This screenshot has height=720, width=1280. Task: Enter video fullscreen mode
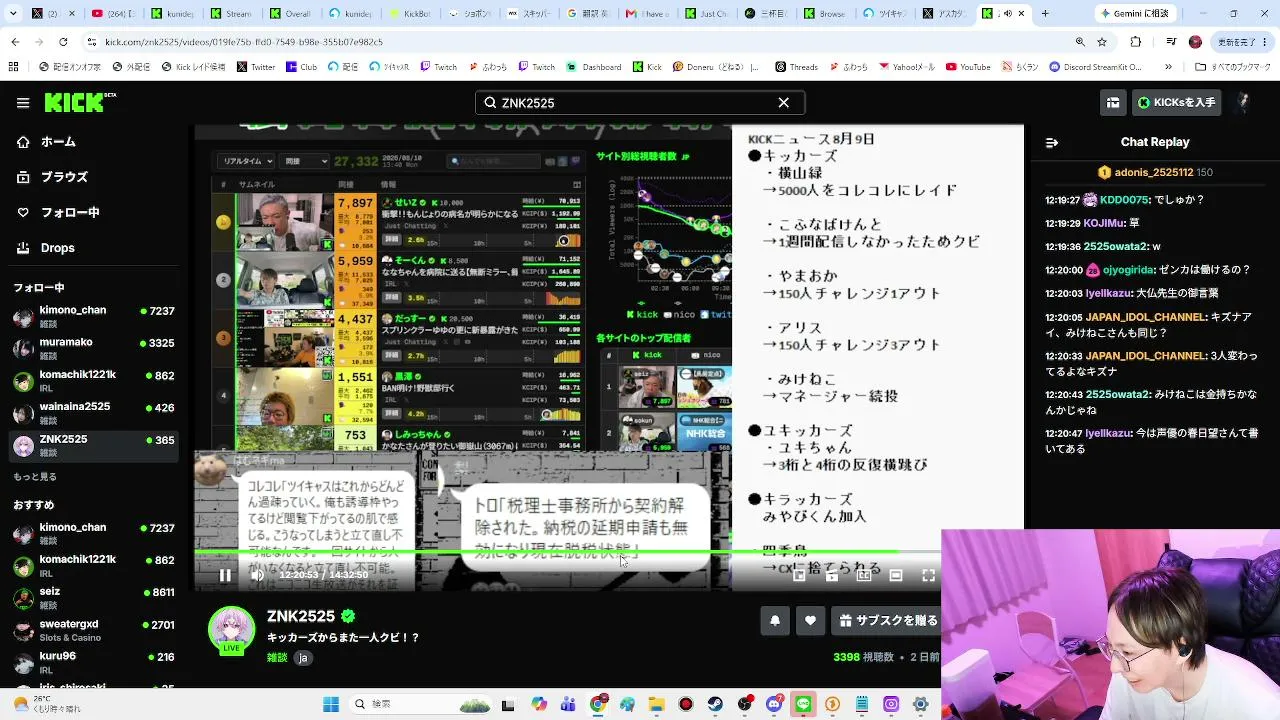coord(928,575)
